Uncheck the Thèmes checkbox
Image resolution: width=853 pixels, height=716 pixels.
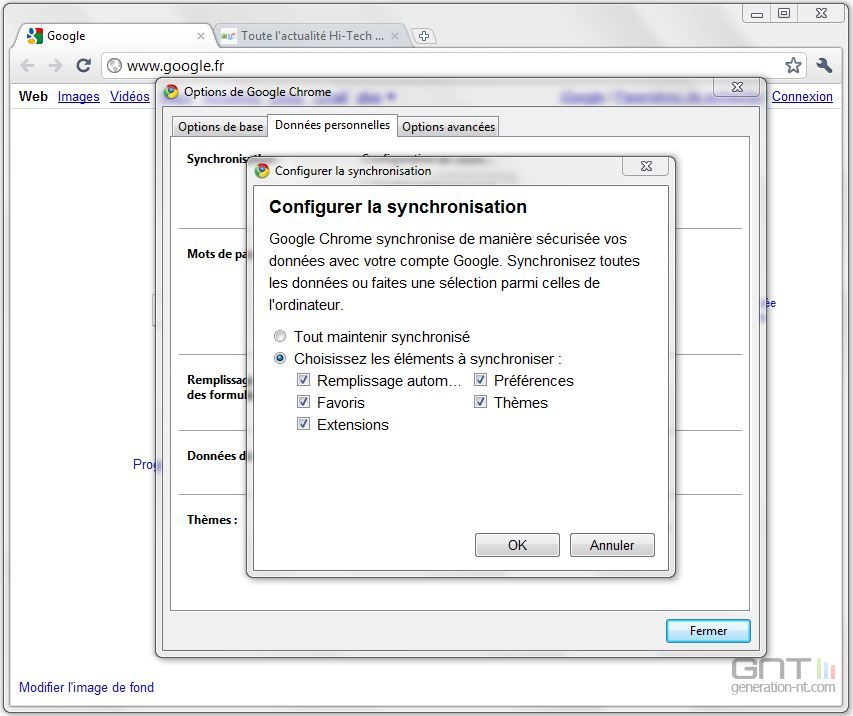click(x=480, y=402)
